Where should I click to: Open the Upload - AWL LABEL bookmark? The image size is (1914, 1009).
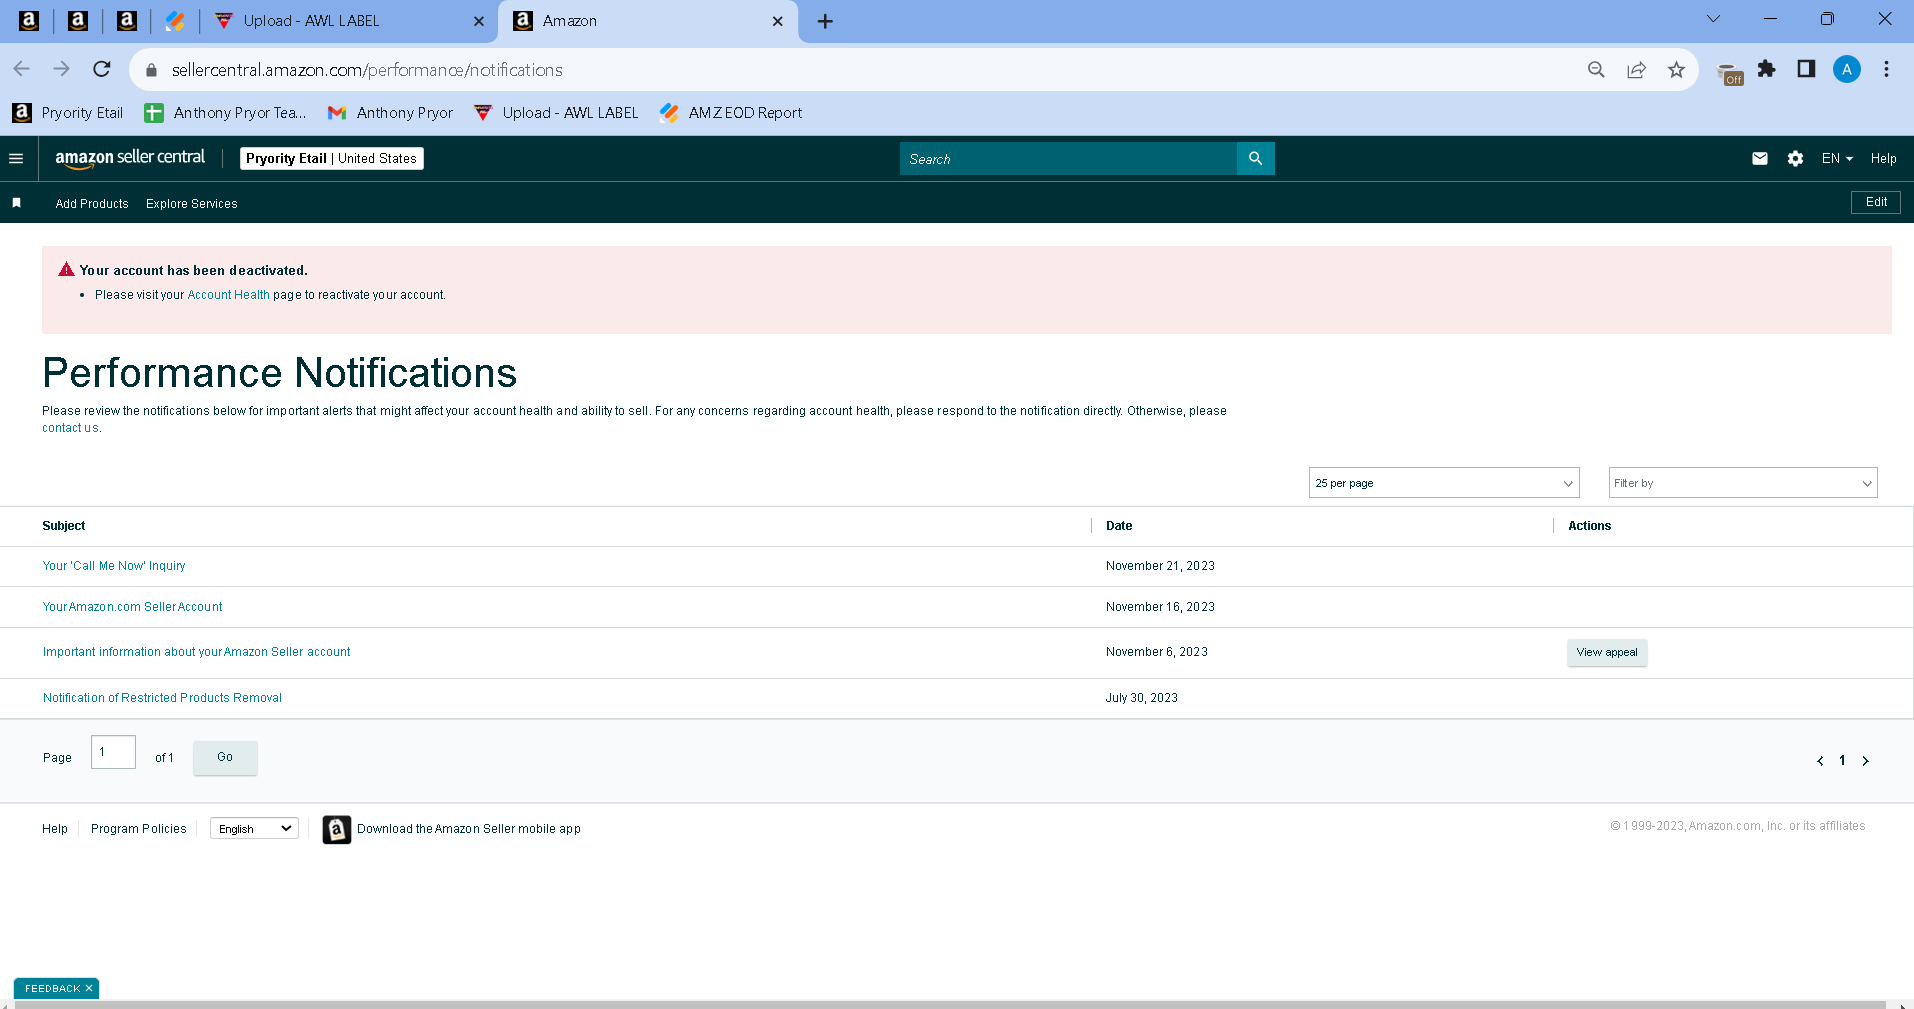tap(556, 113)
